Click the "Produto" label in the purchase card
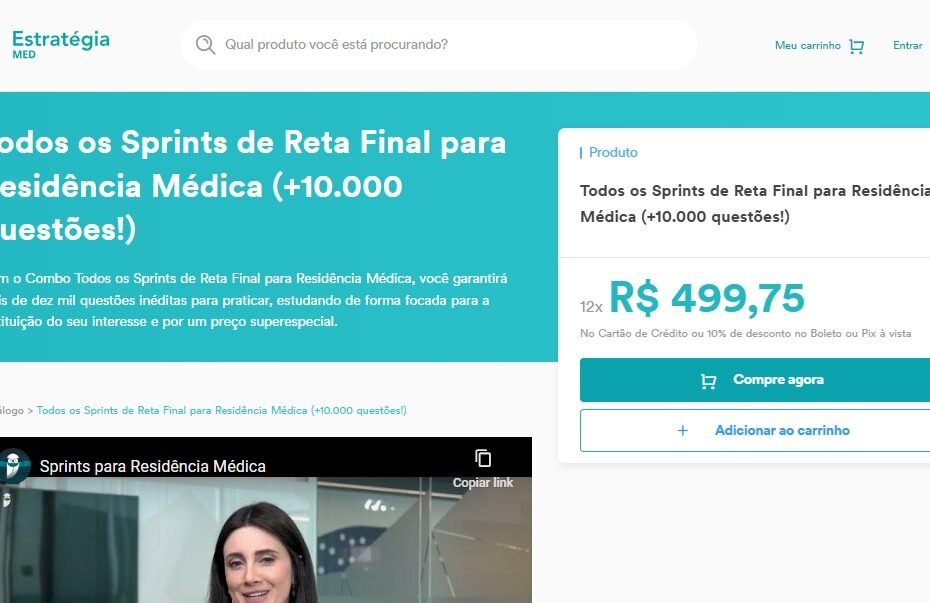This screenshot has height=603, width=930. pyautogui.click(x=613, y=152)
